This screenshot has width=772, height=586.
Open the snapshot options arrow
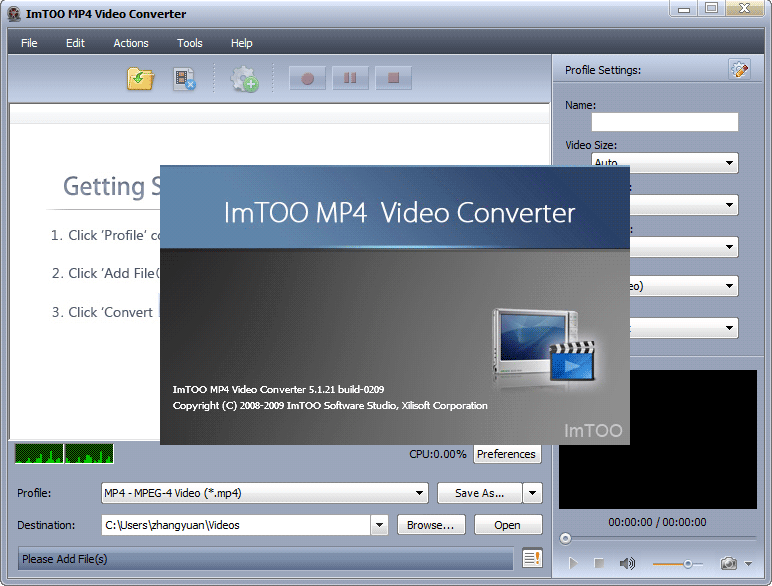[748, 563]
